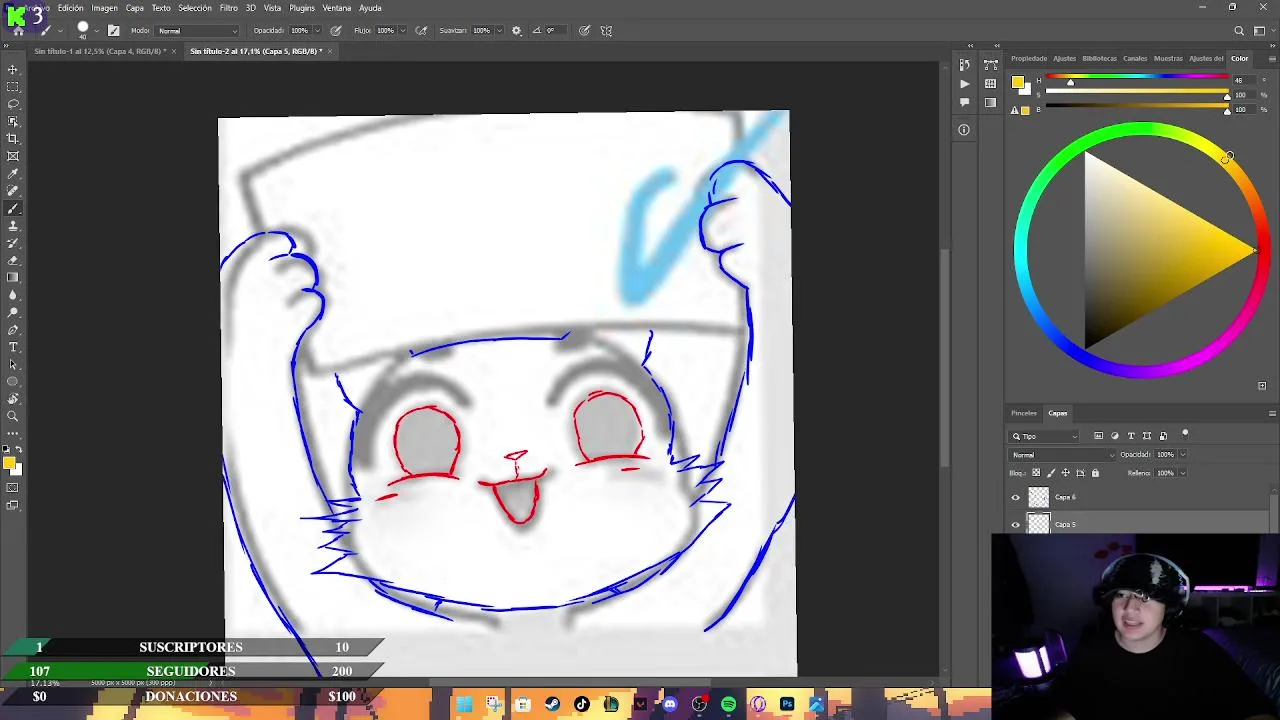Select the Crop tool
Image resolution: width=1280 pixels, height=720 pixels.
click(x=13, y=139)
